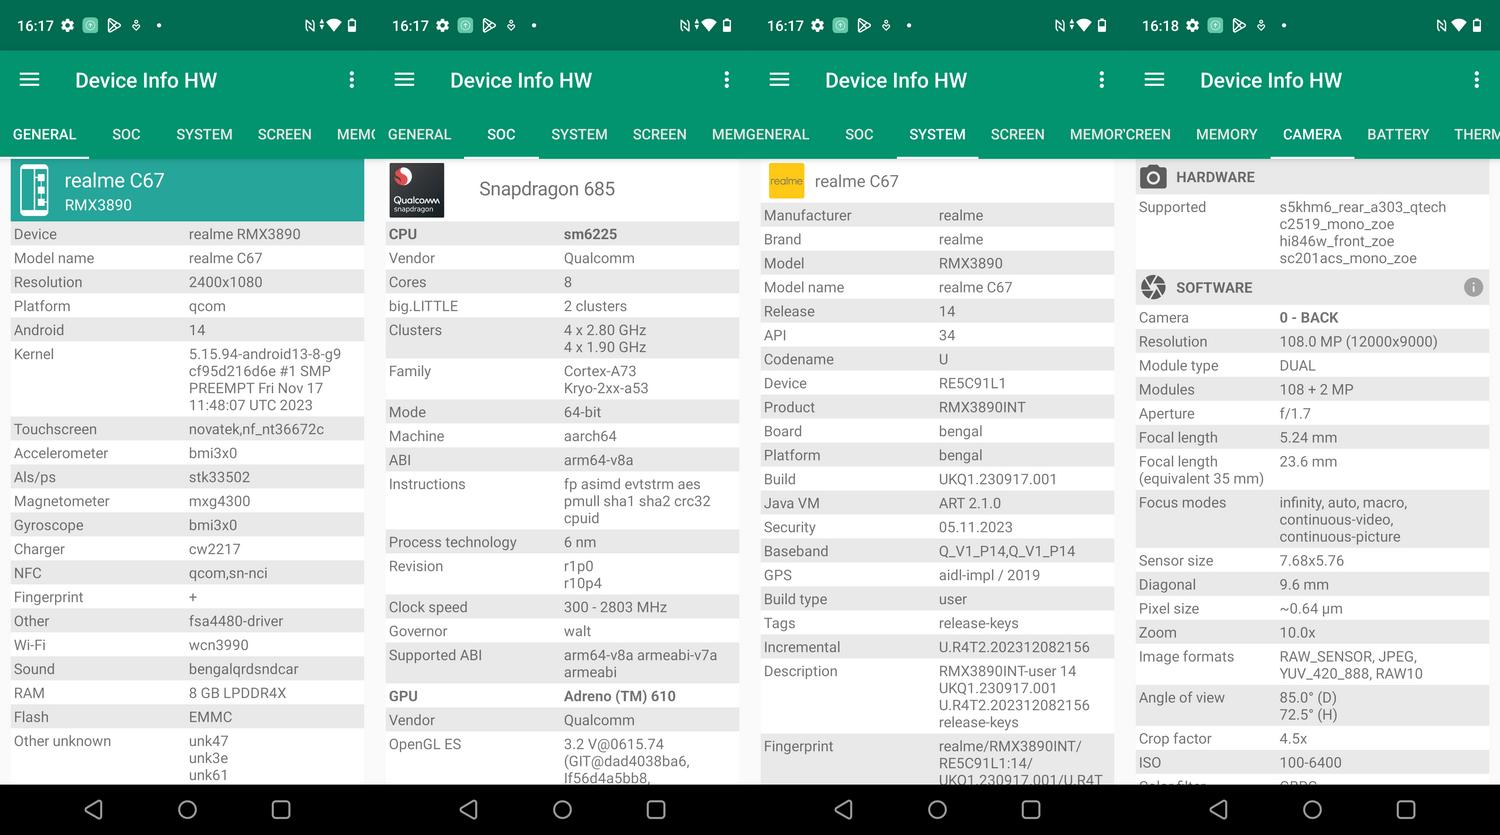Tap the Incremental value U.R4T2.202312082156
This screenshot has height=835, width=1500.
(1014, 647)
